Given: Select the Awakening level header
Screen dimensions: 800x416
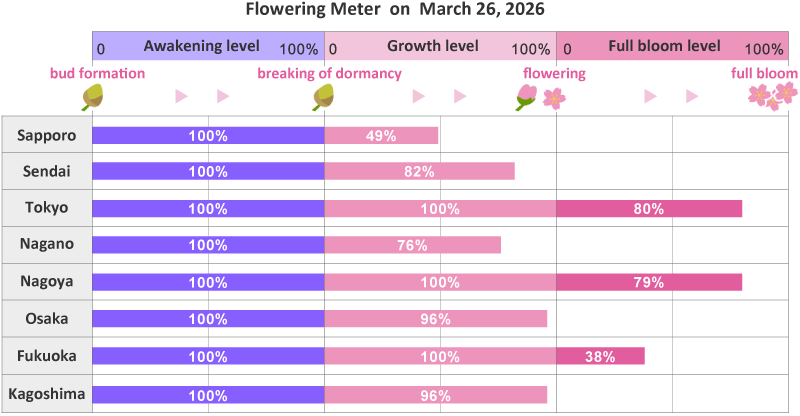Looking at the screenshot, I should point(208,47).
